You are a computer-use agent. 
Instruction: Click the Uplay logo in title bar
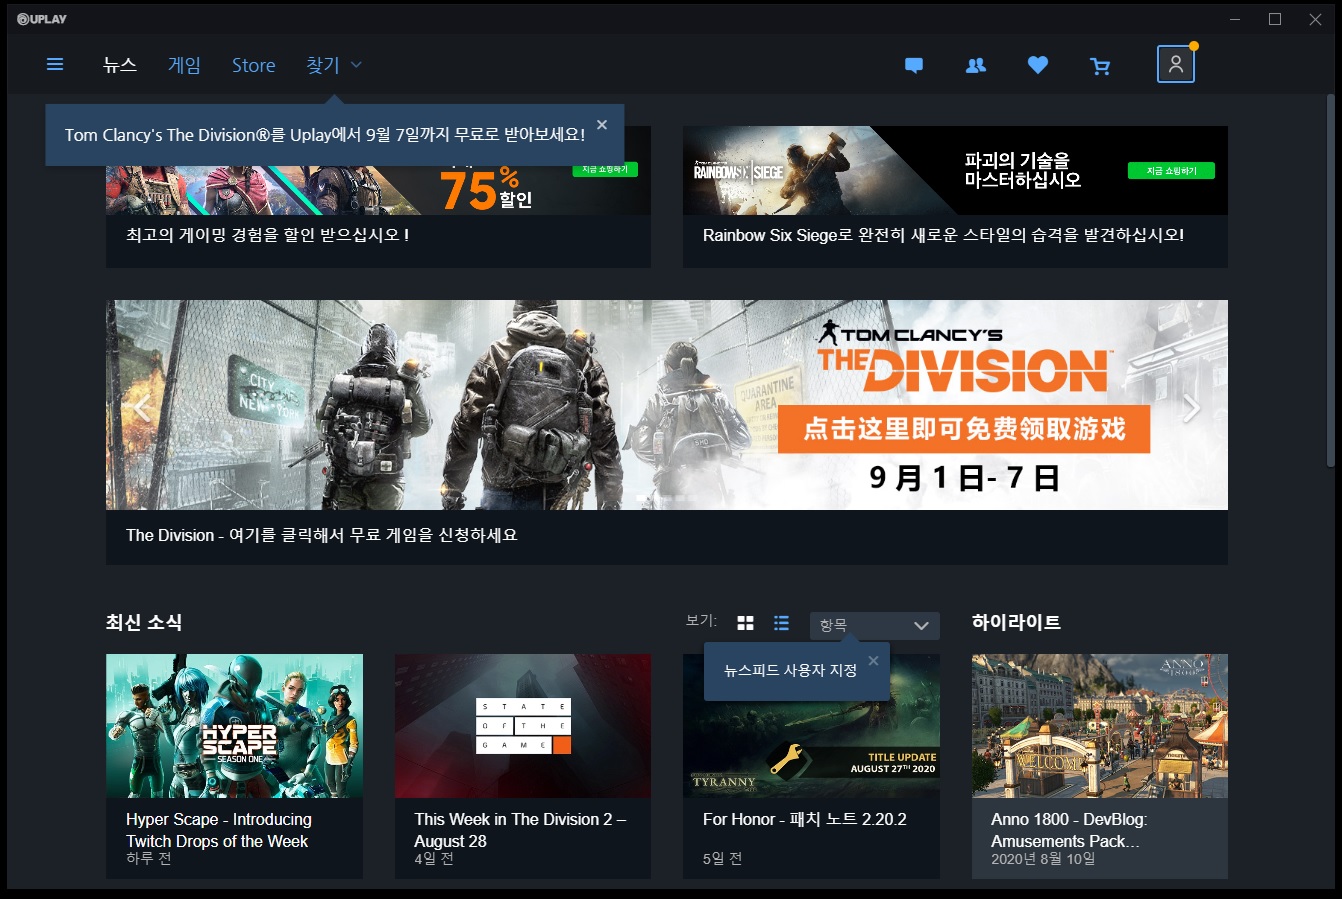(x=42, y=19)
